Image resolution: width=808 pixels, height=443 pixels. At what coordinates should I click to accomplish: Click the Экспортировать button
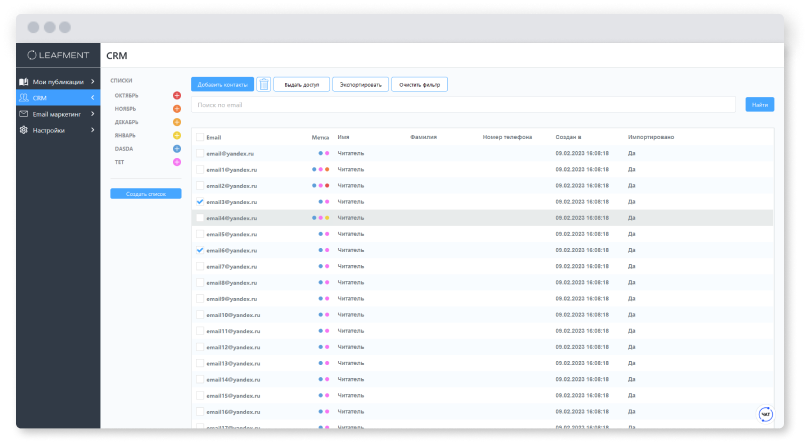(360, 84)
